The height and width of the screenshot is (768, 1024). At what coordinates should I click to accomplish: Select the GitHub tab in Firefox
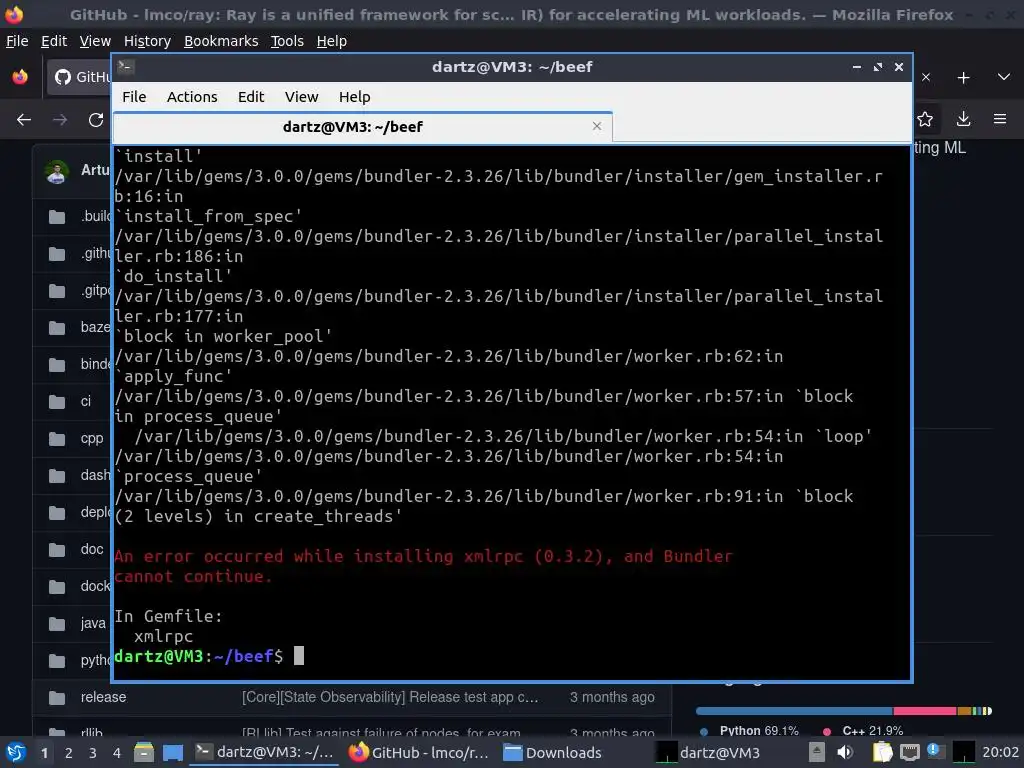pyautogui.click(x=78, y=77)
